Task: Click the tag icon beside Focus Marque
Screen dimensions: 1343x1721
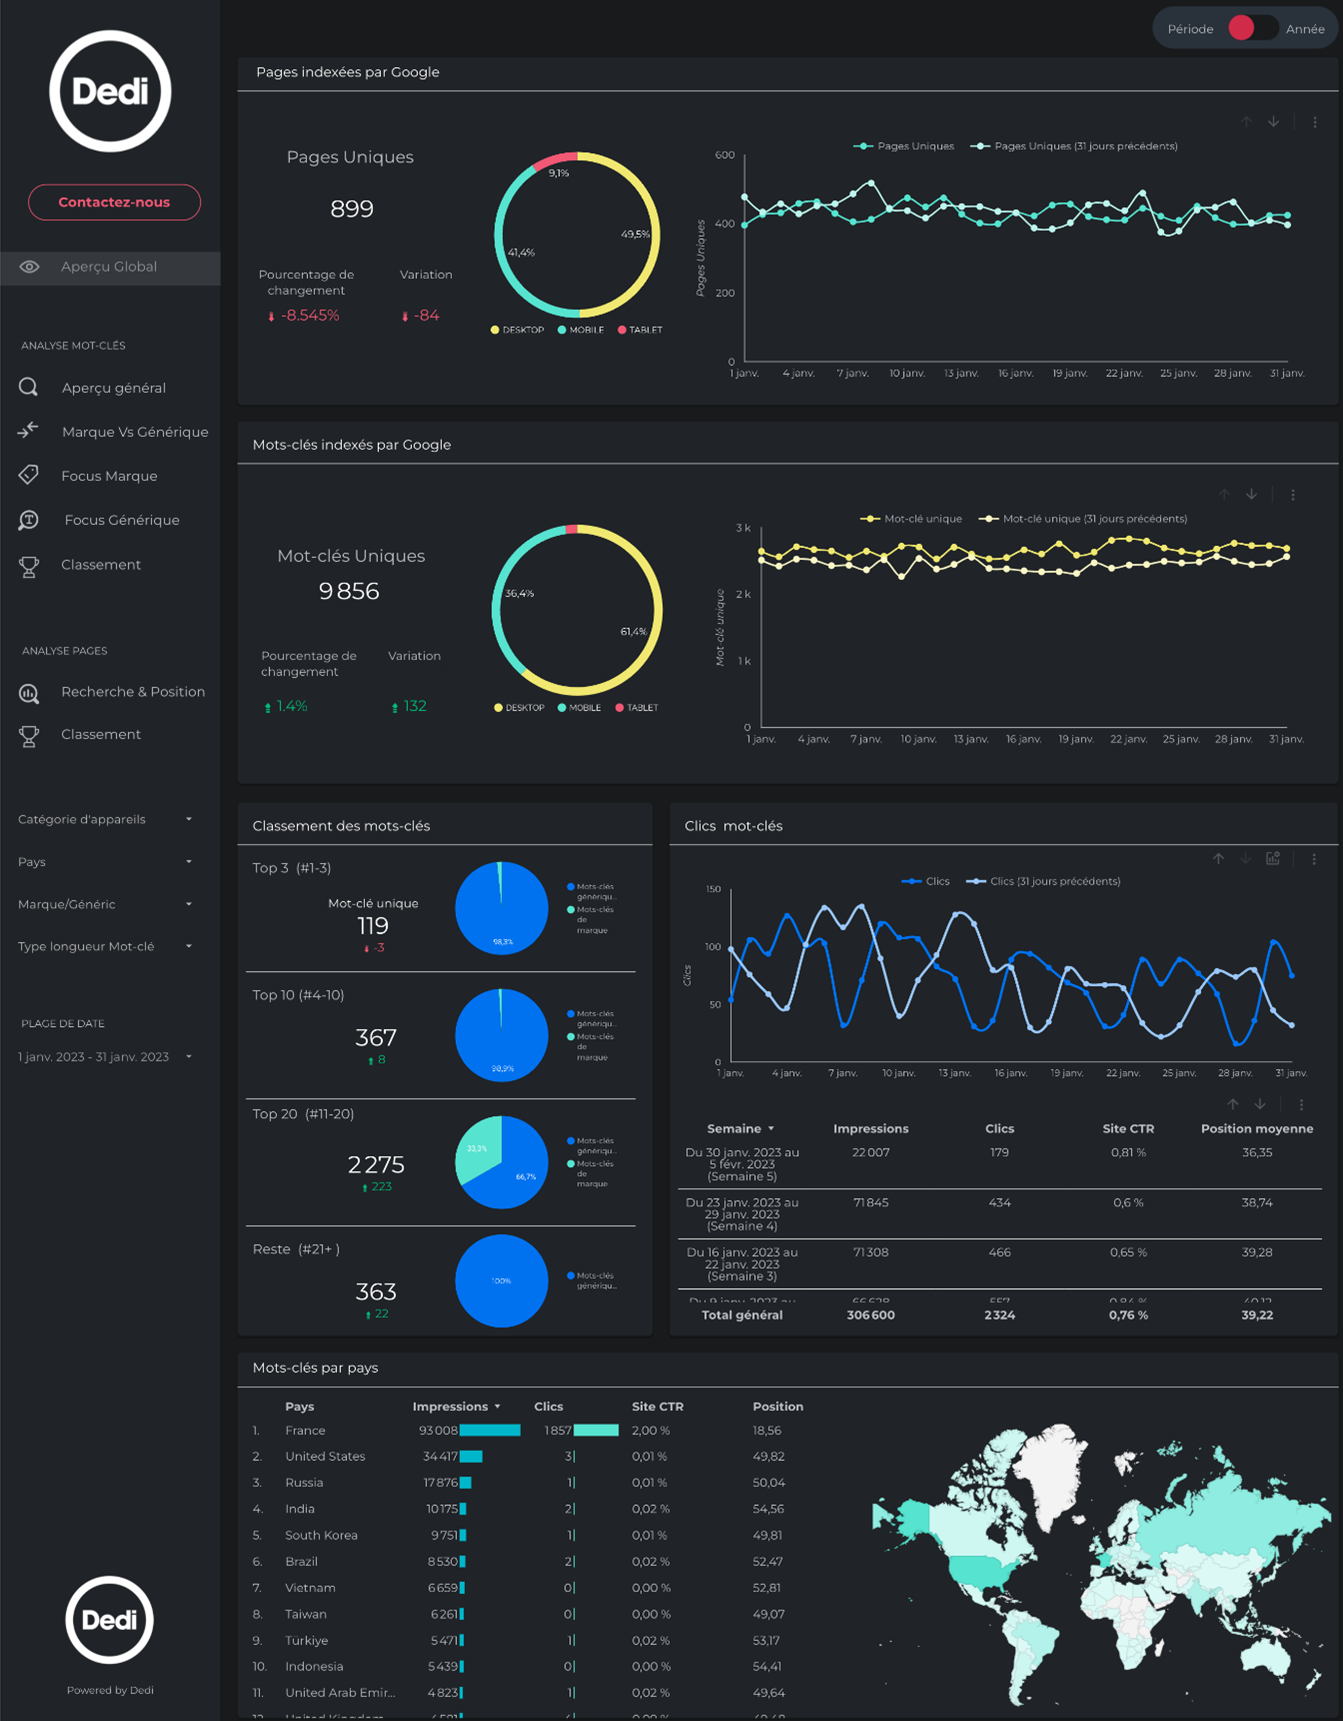Action: click(x=28, y=475)
